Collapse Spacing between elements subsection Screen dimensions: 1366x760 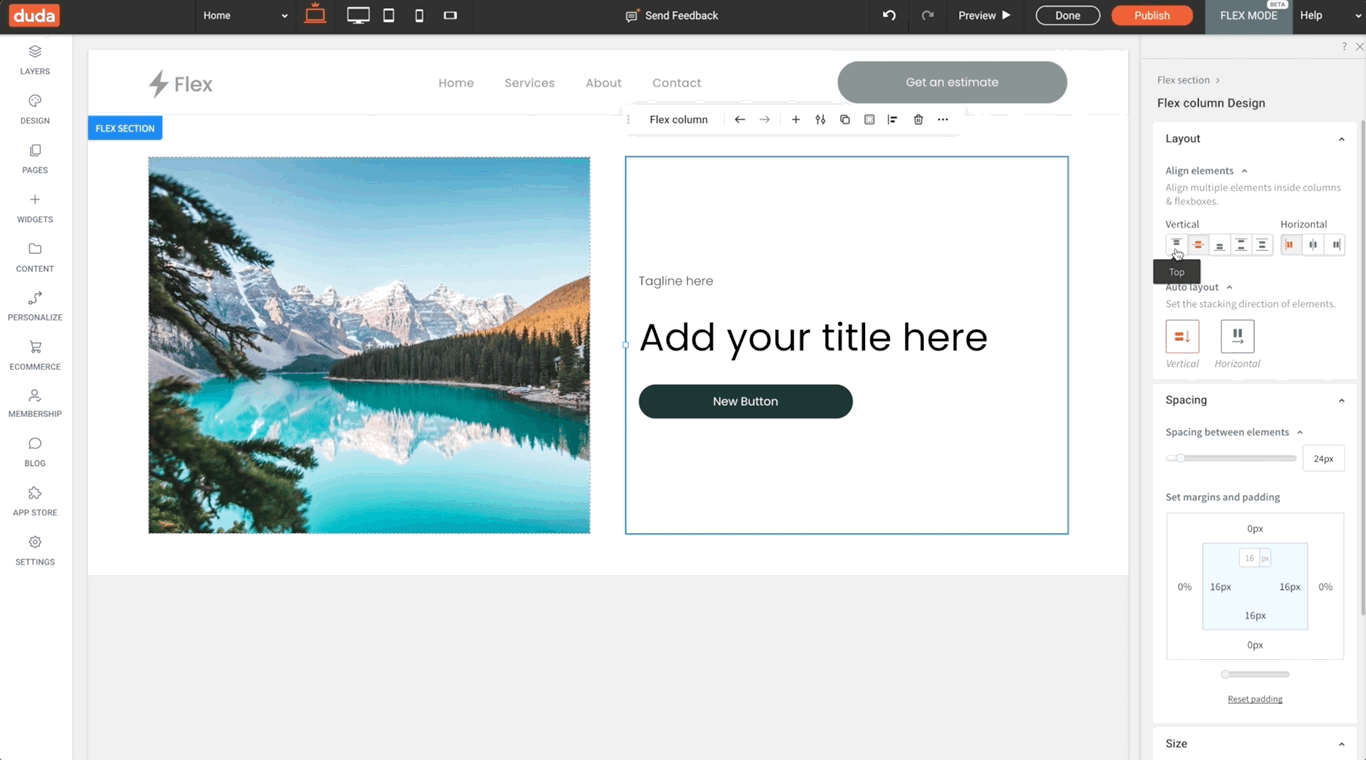click(1300, 432)
